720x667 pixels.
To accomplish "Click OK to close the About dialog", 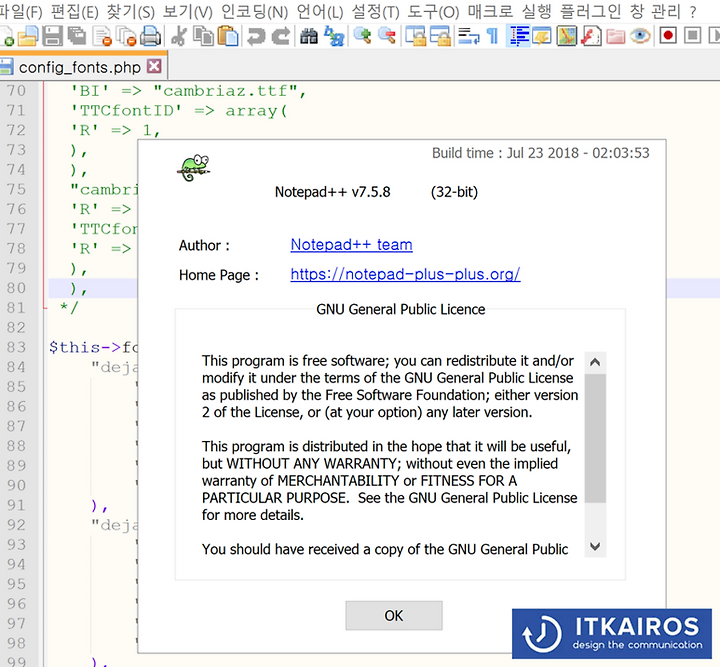I will point(394,616).
